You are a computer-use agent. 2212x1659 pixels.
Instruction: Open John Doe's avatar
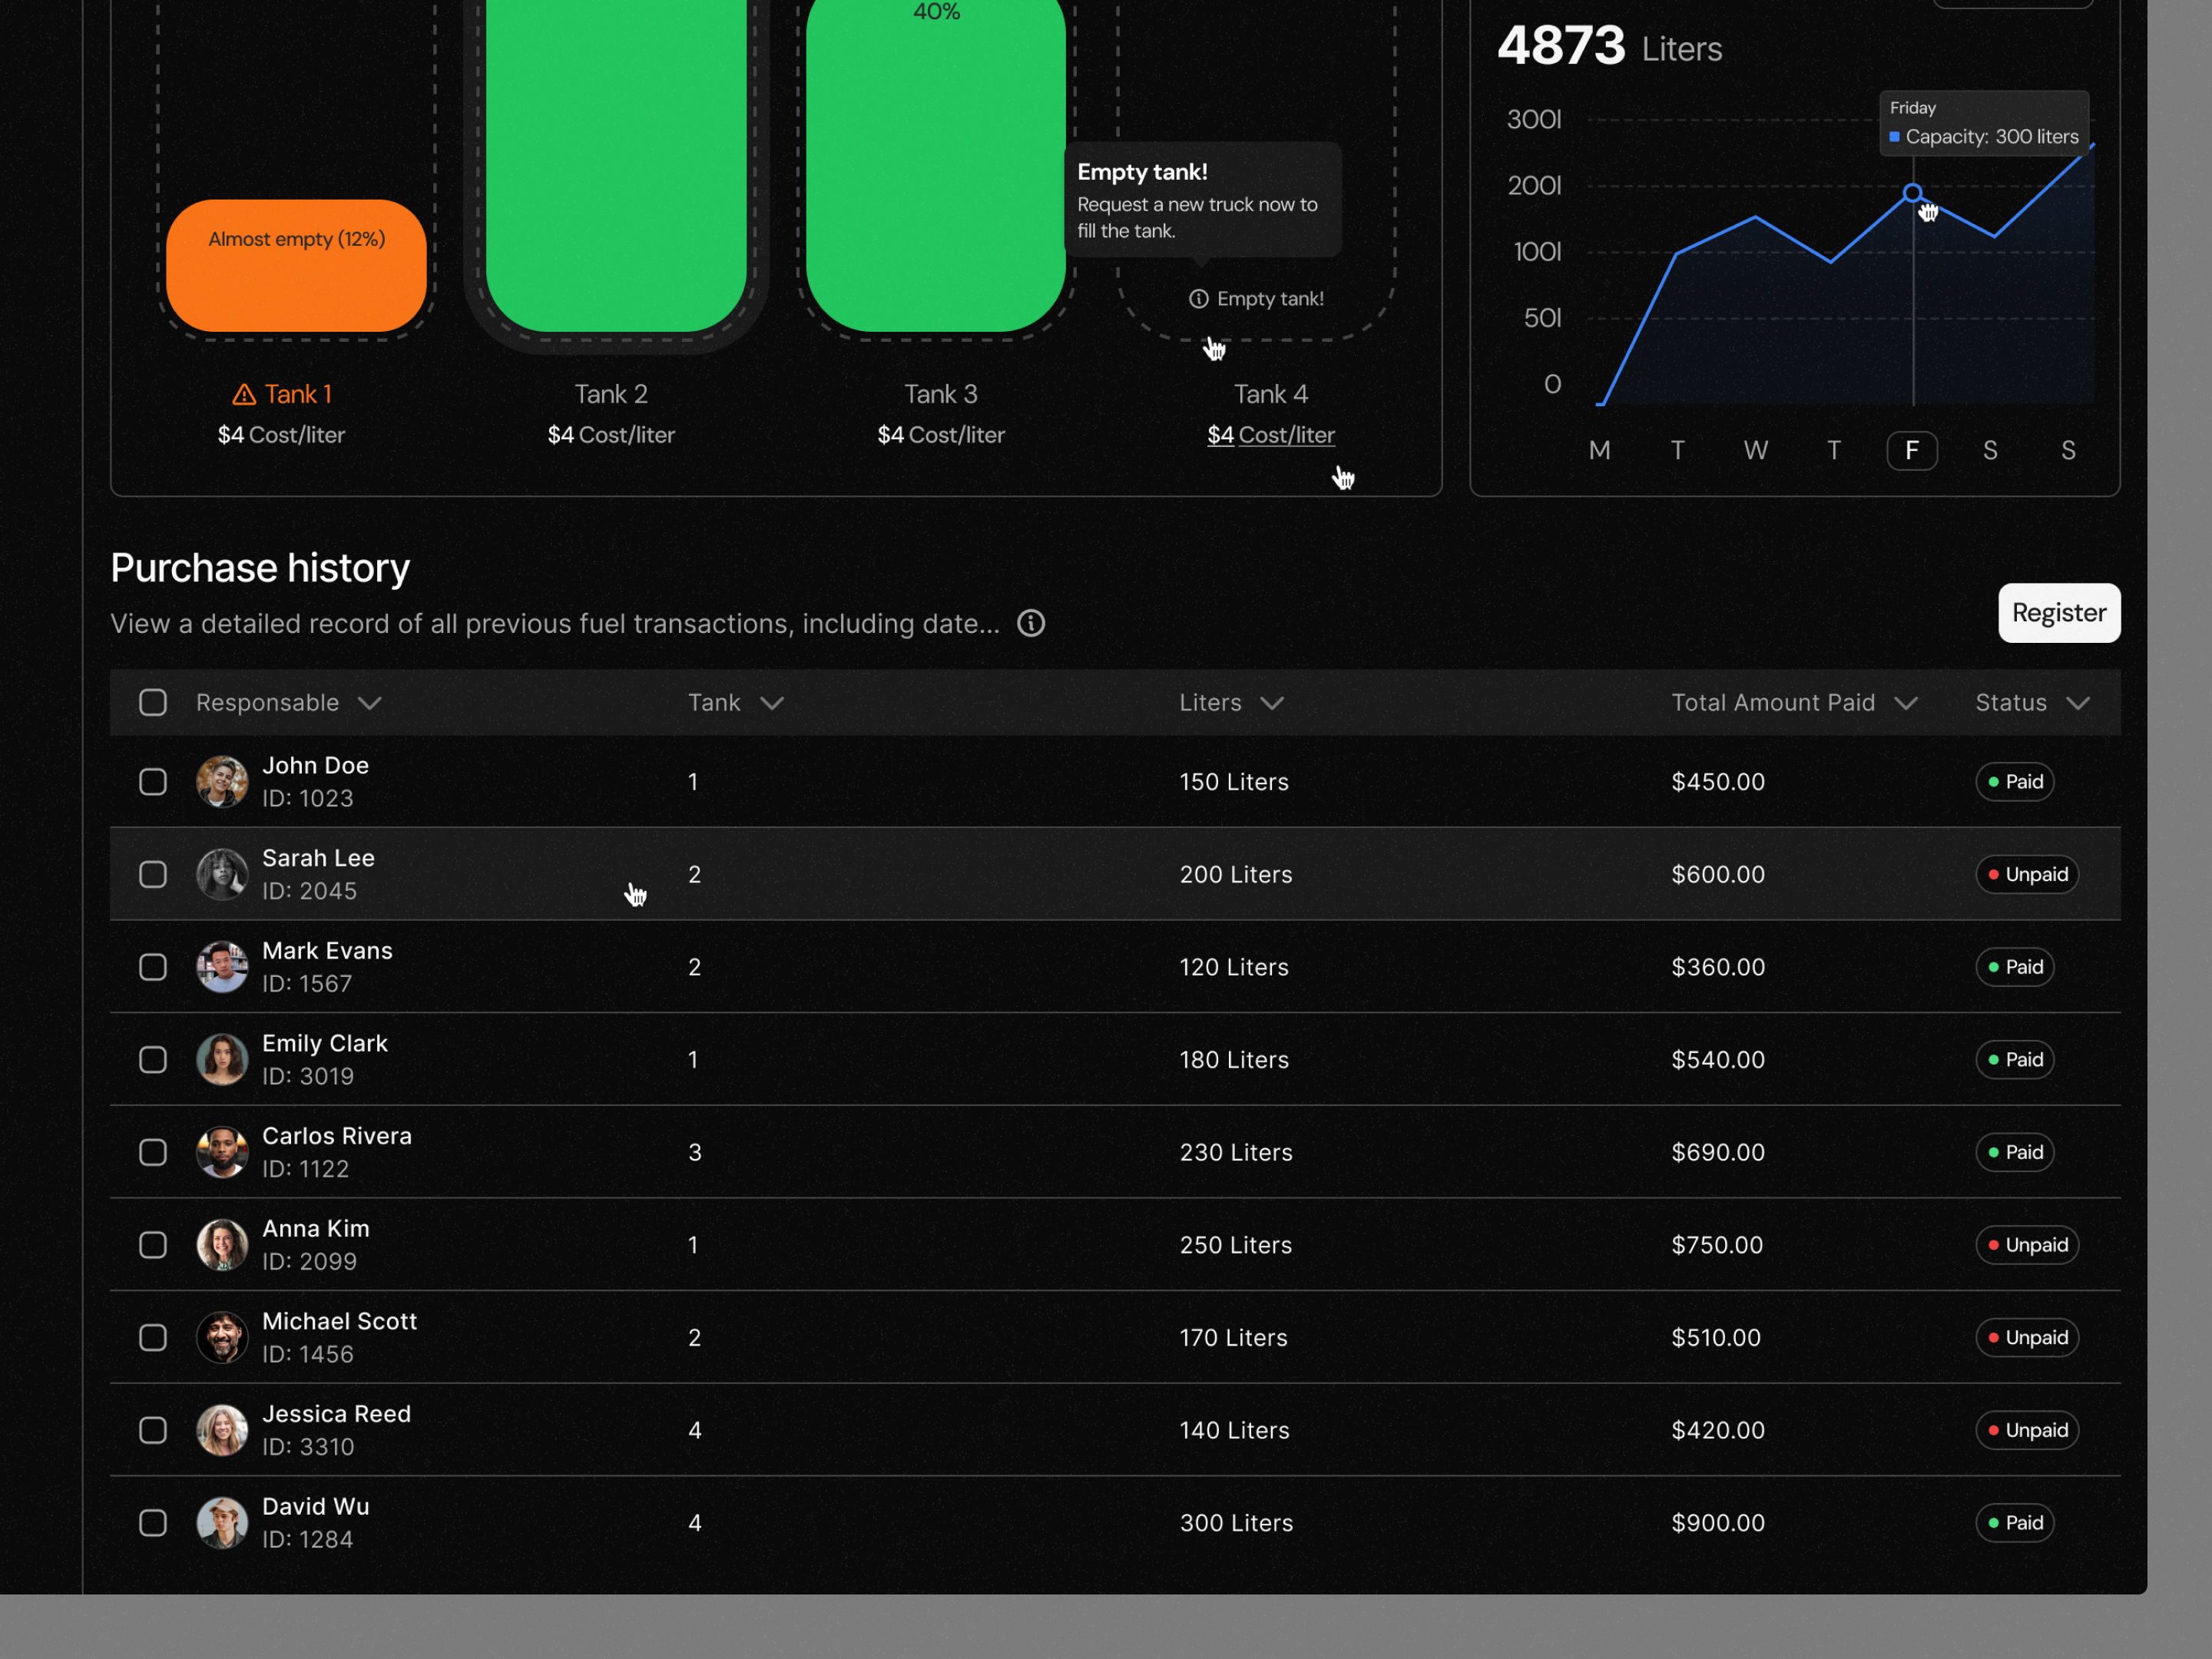(x=222, y=781)
